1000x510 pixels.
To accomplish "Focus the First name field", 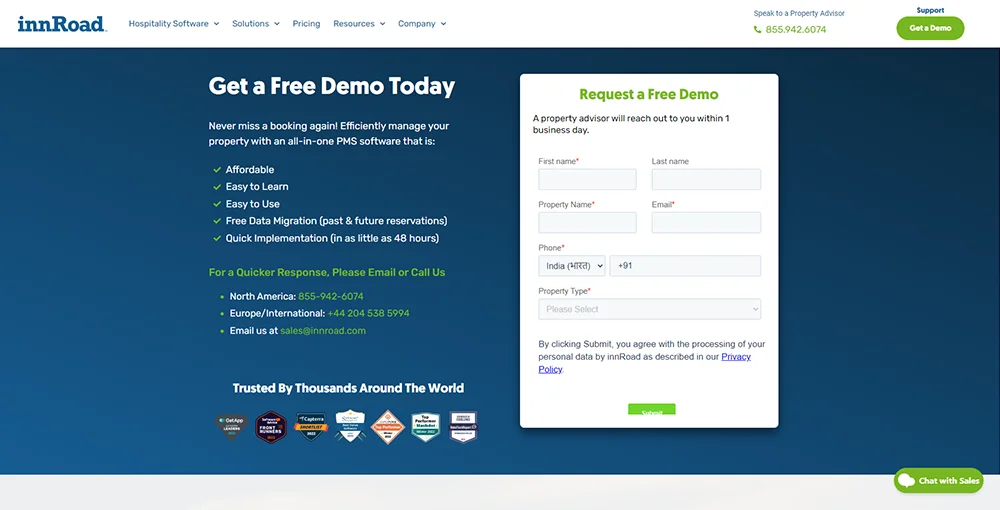I will [x=587, y=179].
